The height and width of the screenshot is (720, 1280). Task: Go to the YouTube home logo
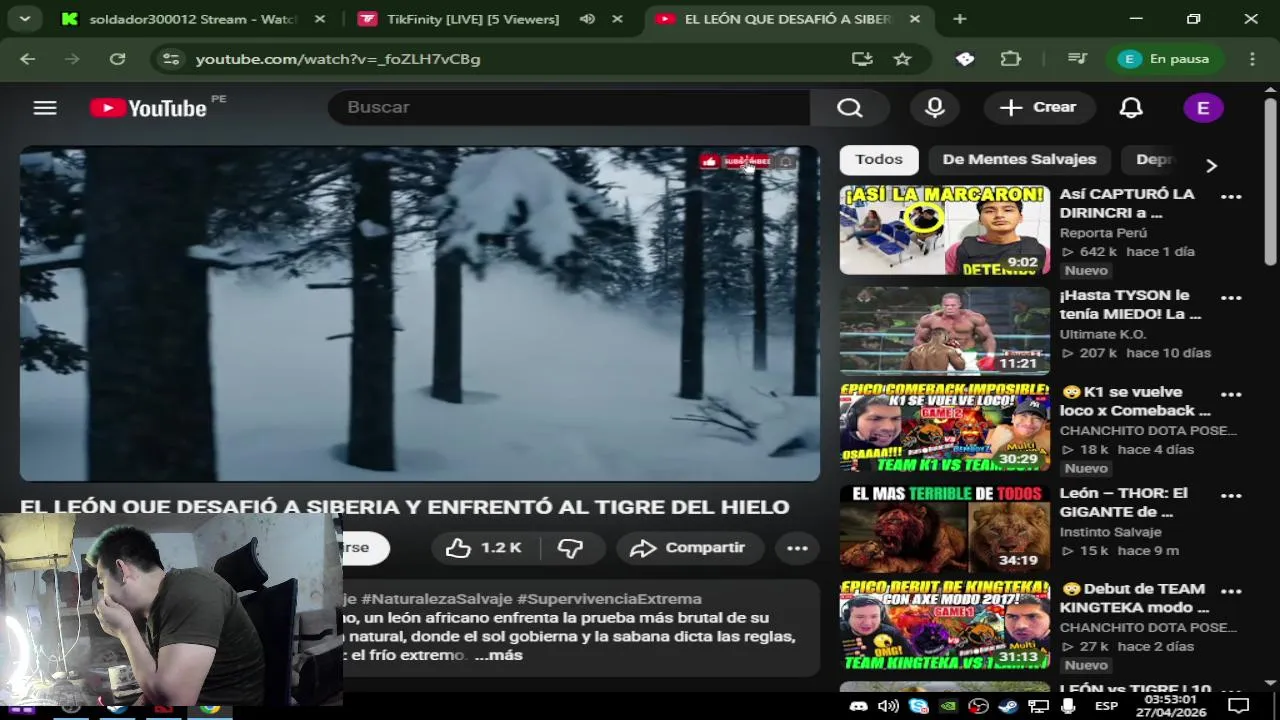click(148, 108)
